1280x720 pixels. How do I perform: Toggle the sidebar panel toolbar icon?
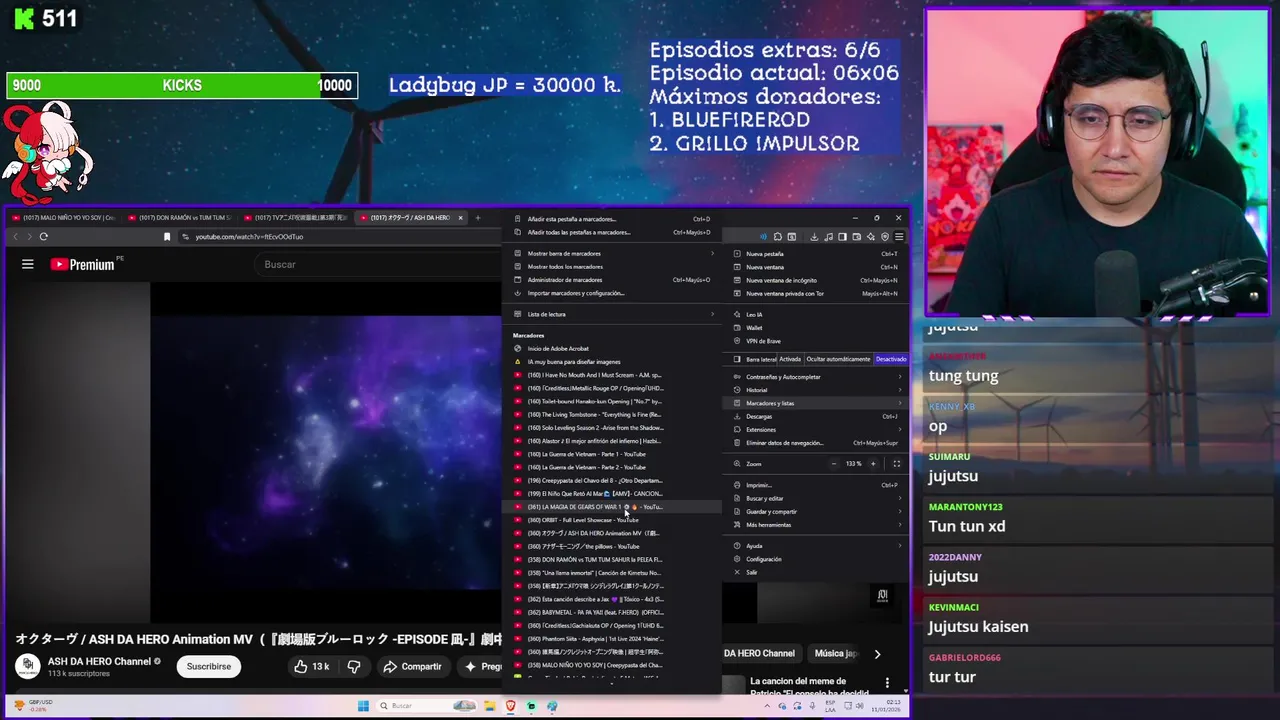[x=842, y=237]
